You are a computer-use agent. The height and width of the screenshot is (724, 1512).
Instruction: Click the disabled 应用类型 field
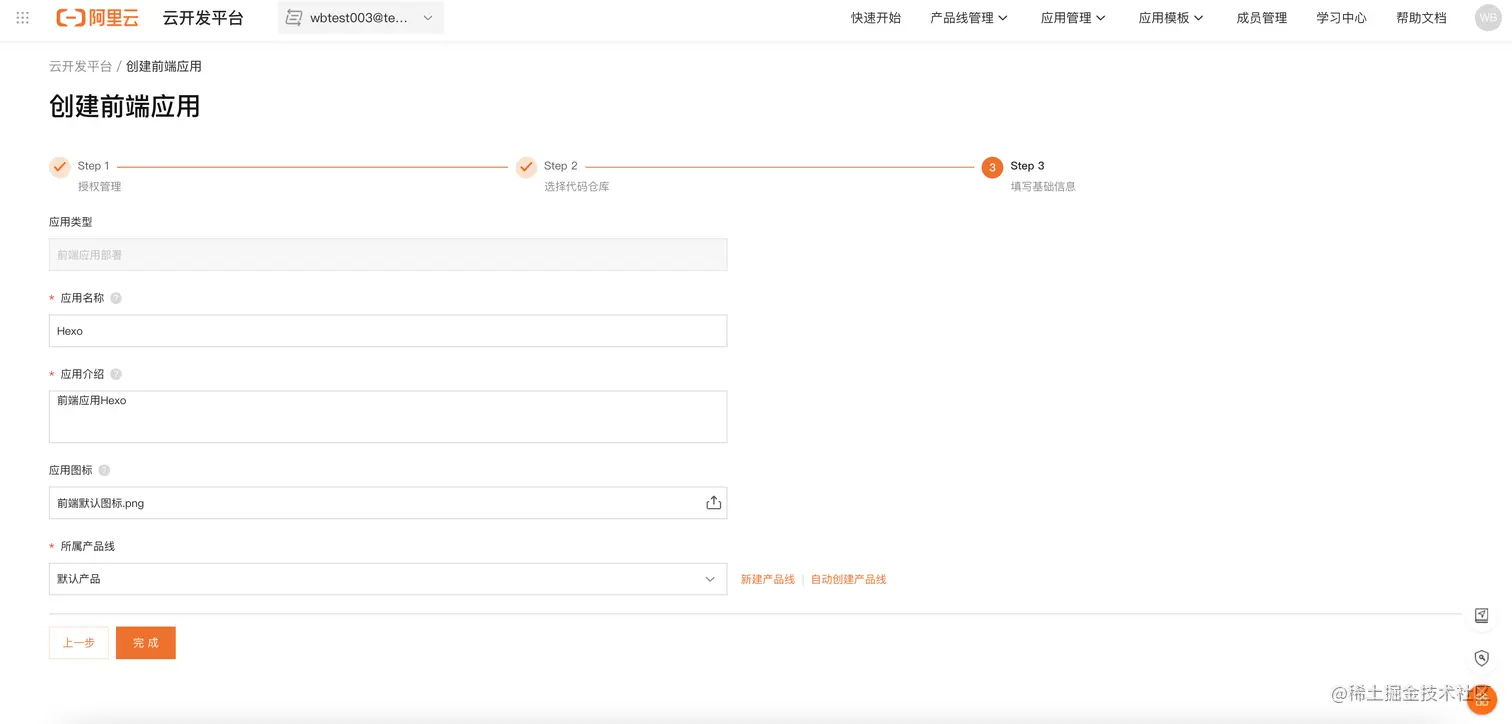pyautogui.click(x=388, y=255)
